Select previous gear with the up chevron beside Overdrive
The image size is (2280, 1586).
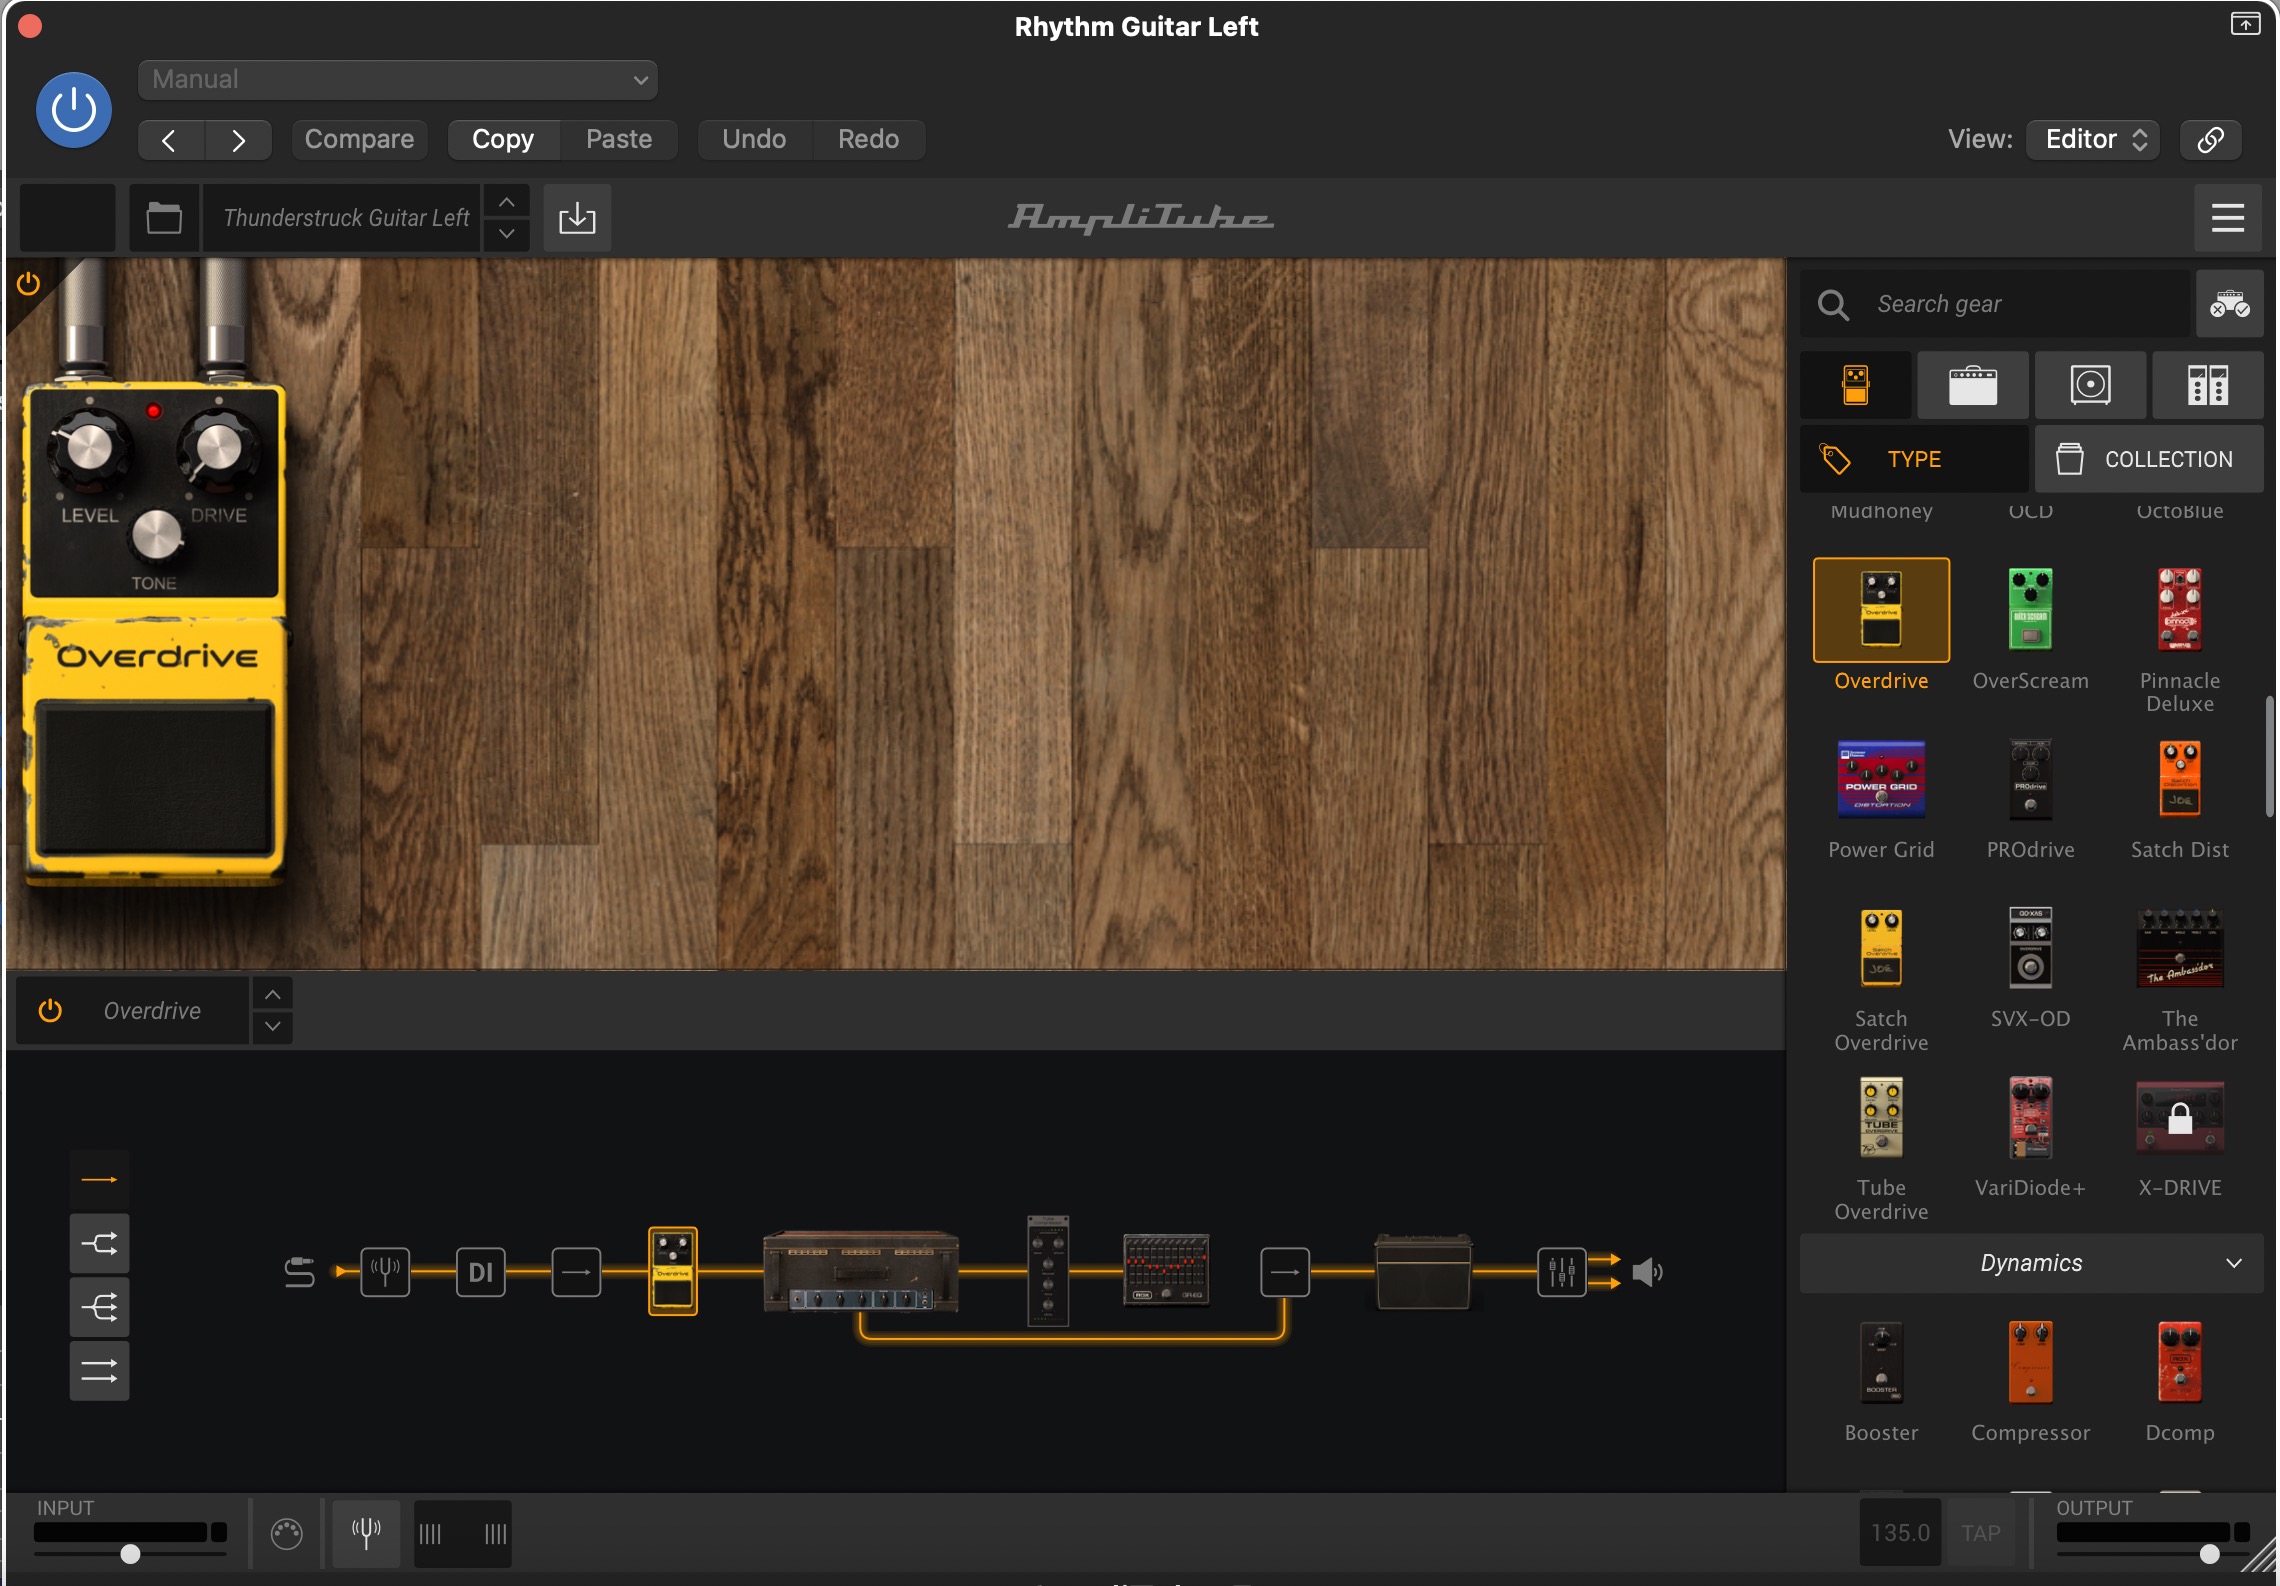pyautogui.click(x=272, y=994)
